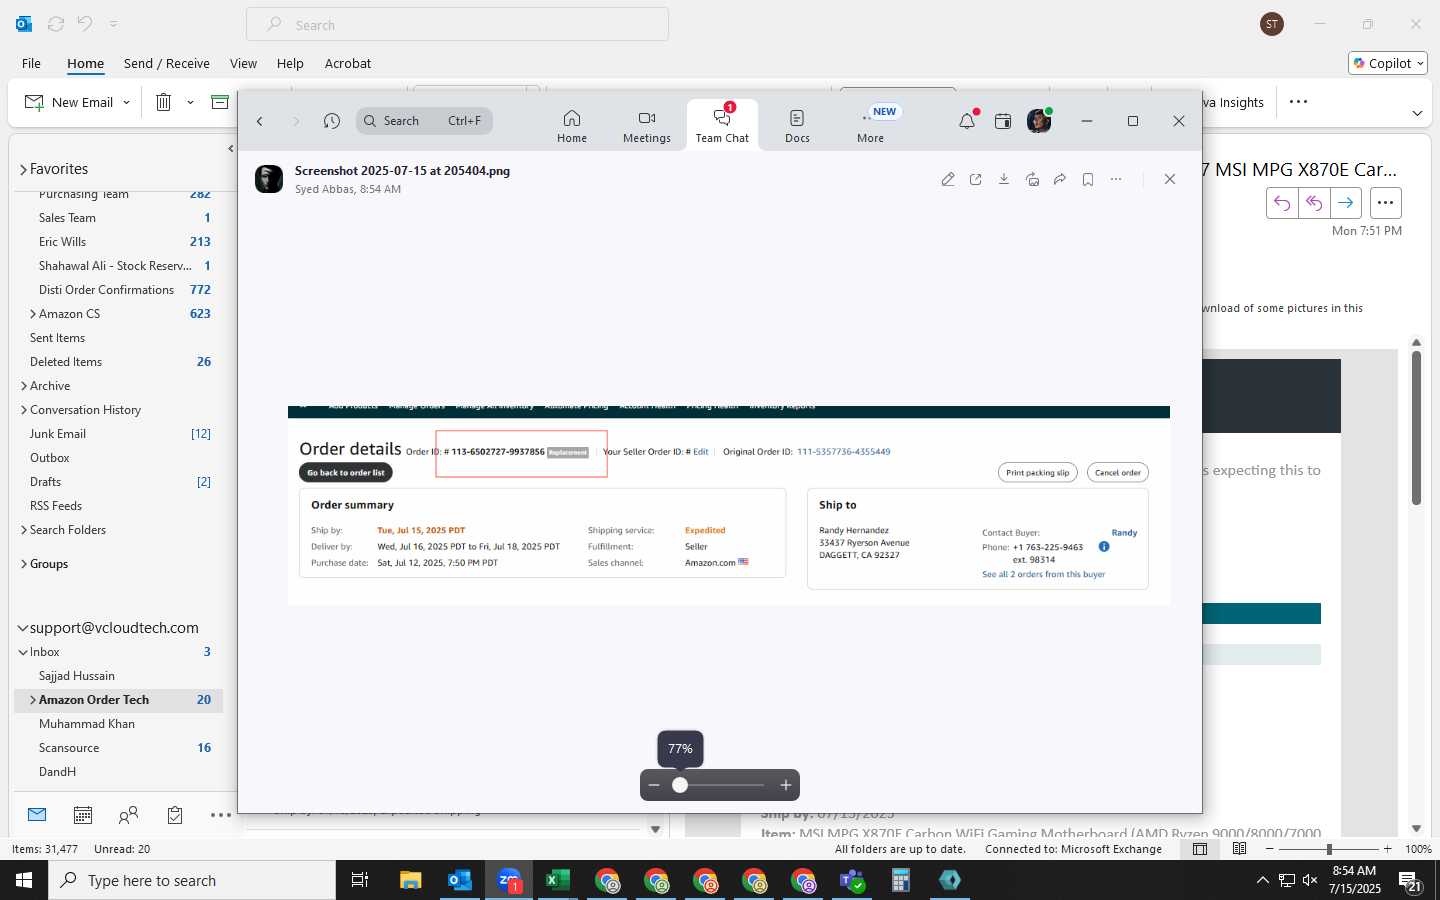Viewport: 1440px width, 900px height.
Task: Switch to Zoom Meetings tab
Action: point(647,126)
